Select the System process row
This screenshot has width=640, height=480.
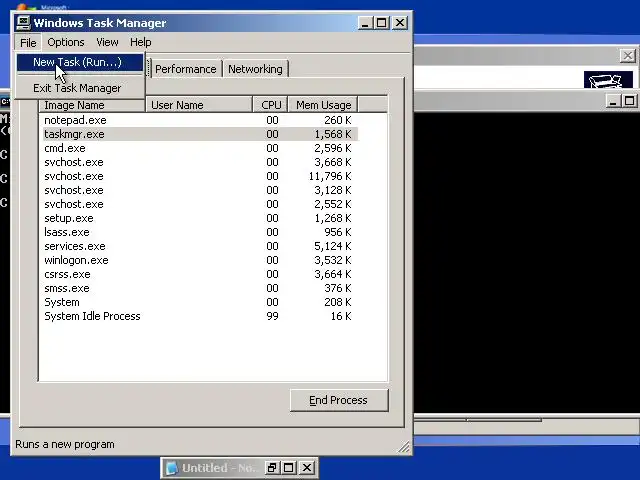(x=200, y=302)
